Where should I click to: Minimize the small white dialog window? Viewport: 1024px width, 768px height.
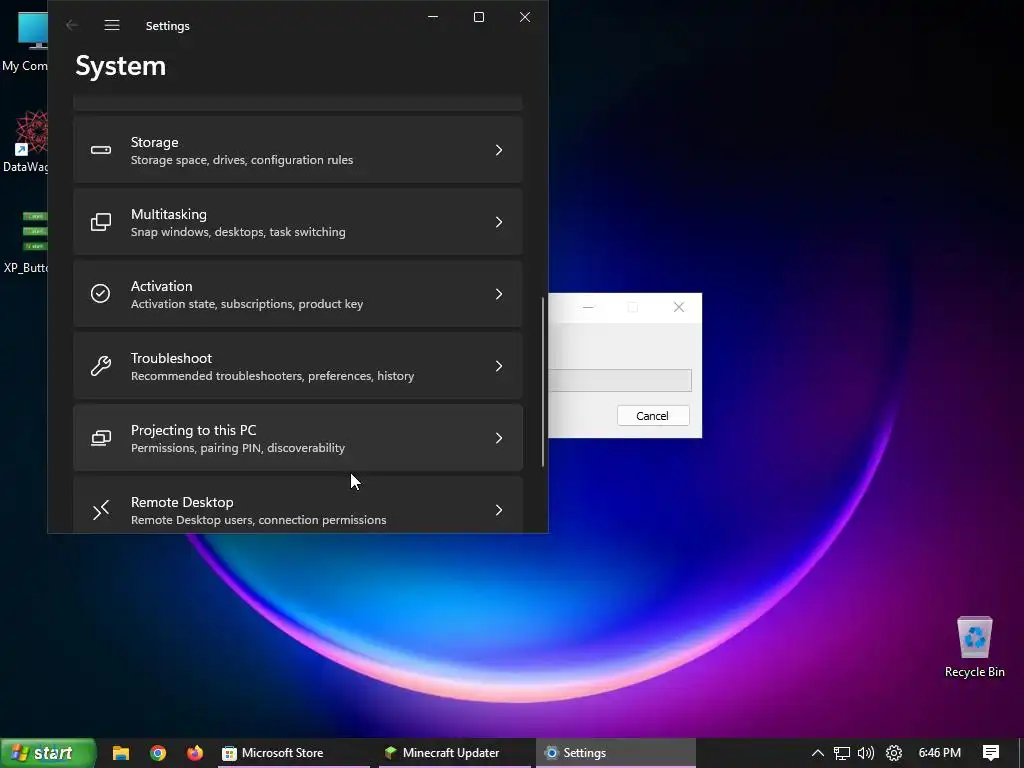coord(588,307)
